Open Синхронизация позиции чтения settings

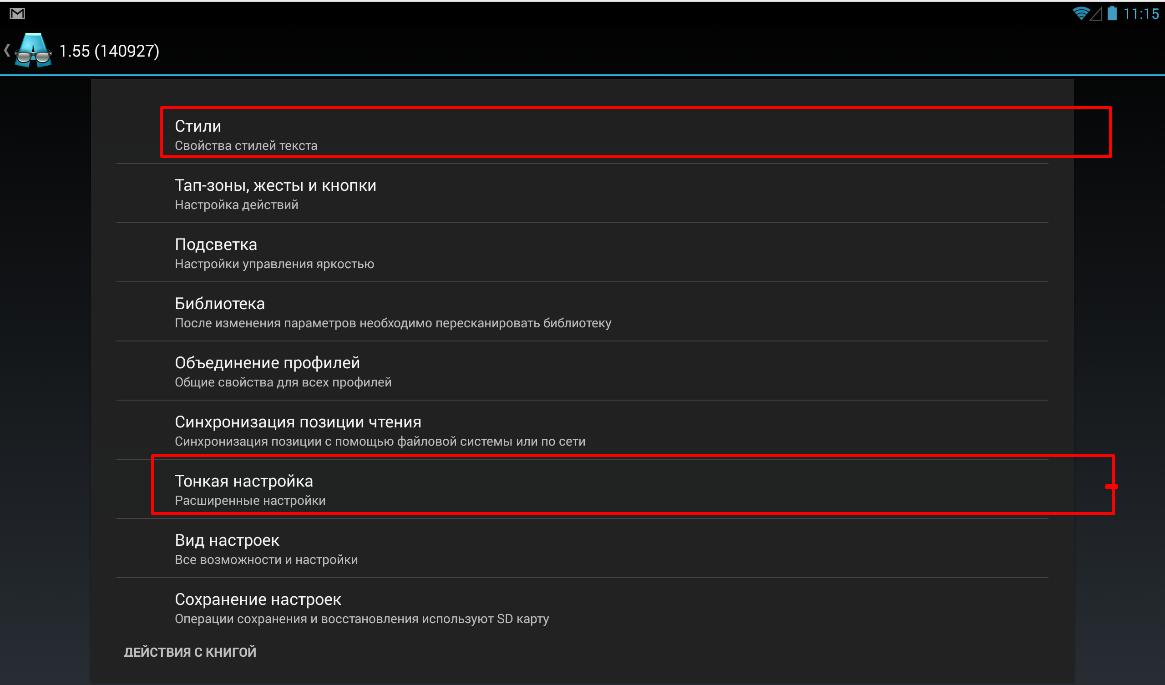(x=582, y=430)
